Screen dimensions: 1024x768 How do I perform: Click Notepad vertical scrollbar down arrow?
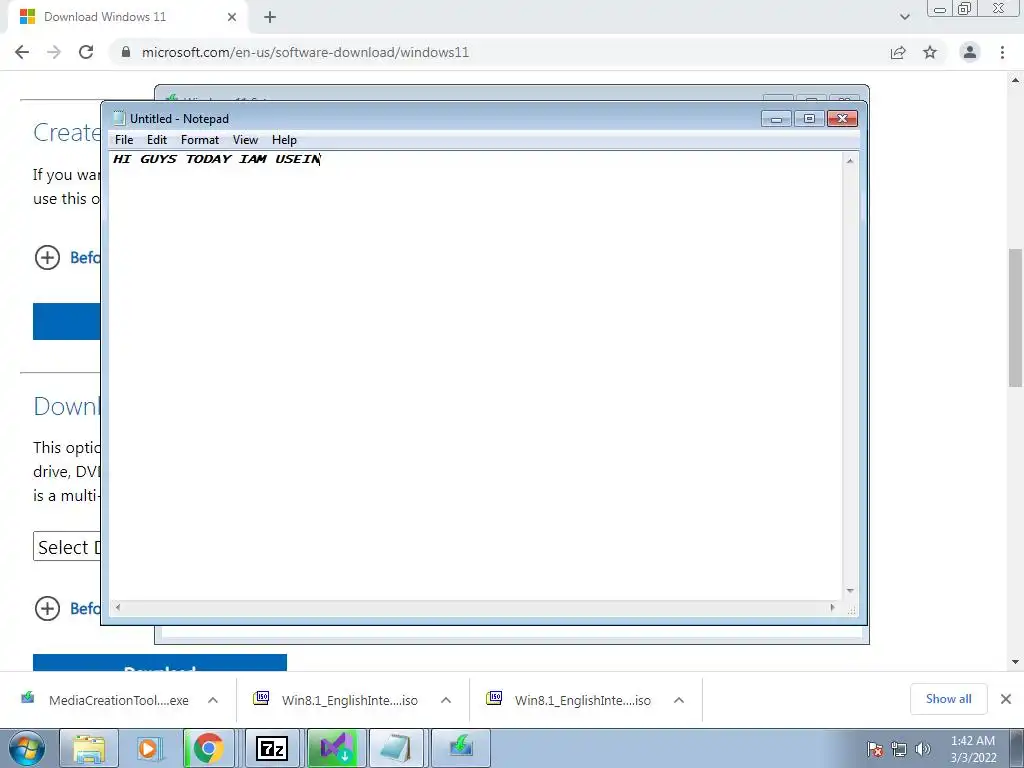click(850, 591)
